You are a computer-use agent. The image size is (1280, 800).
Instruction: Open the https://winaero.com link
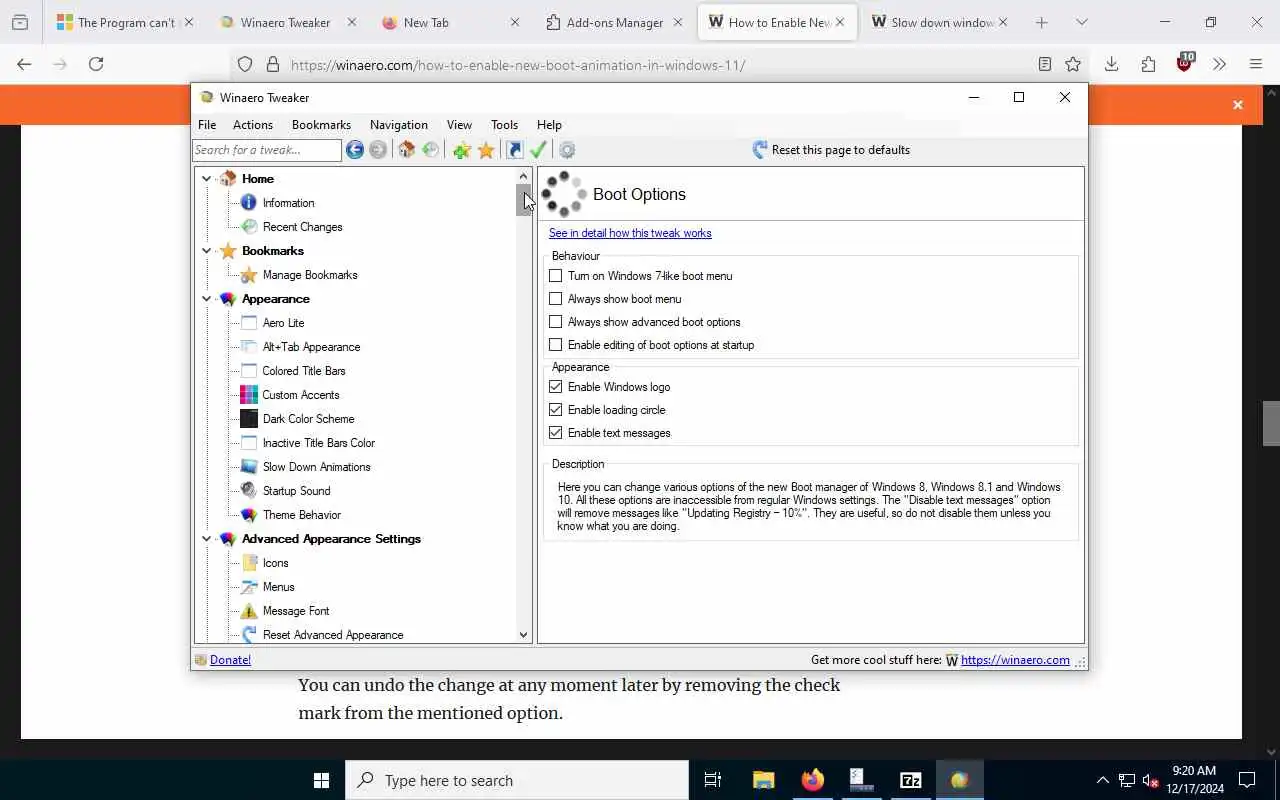pyautogui.click(x=1015, y=660)
